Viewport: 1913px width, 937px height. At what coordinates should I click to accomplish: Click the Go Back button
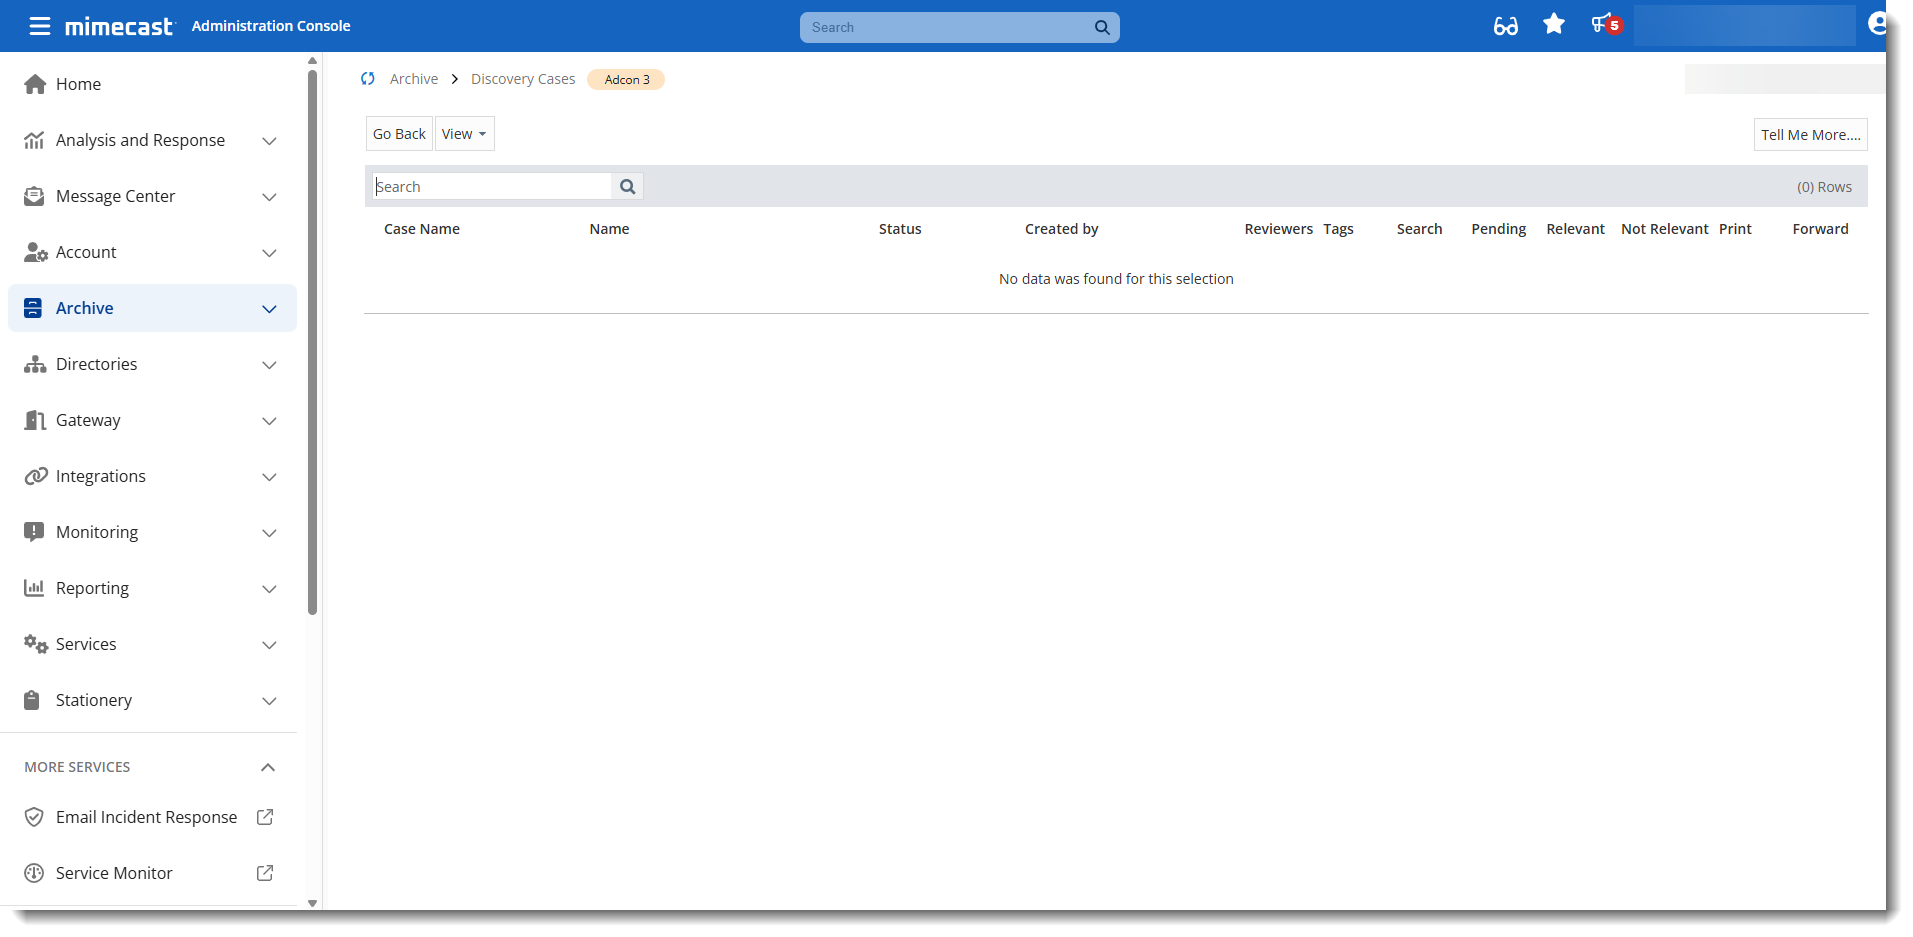pyautogui.click(x=398, y=133)
